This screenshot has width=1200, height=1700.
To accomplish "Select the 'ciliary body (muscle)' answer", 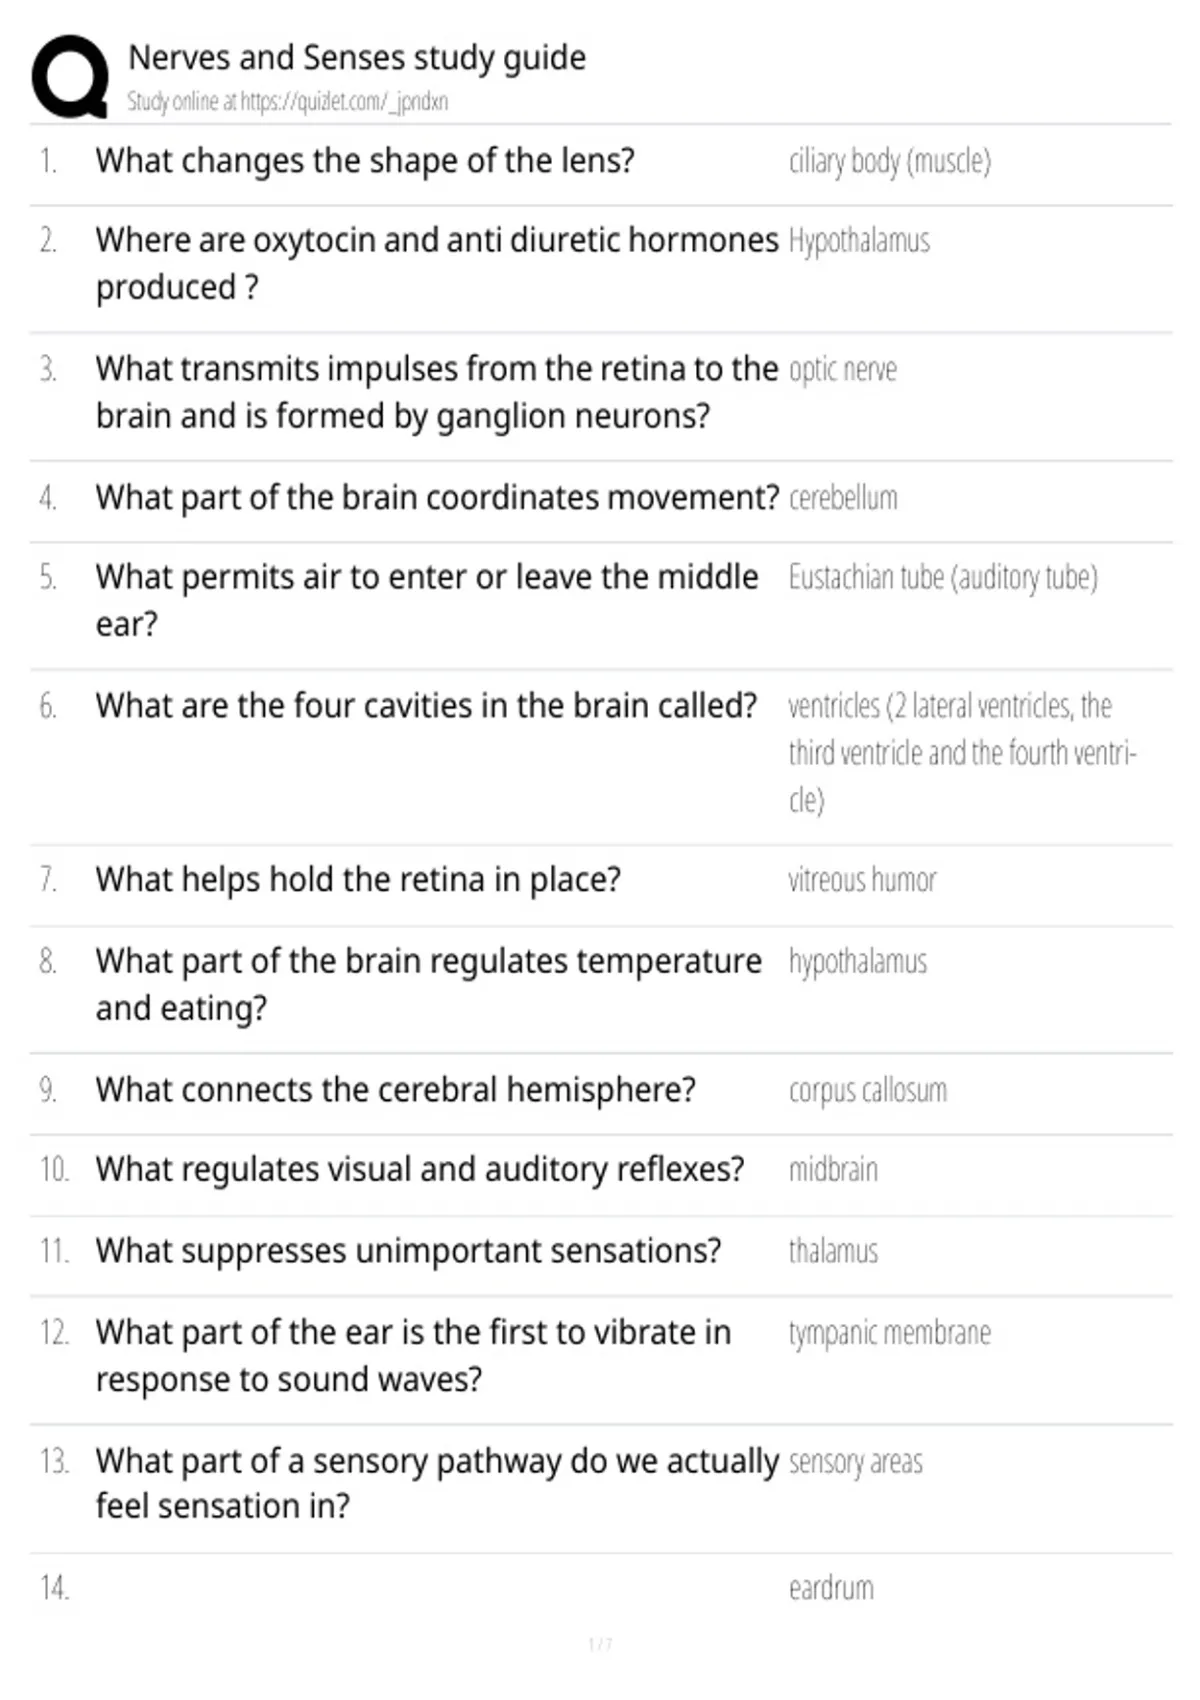I will 890,161.
